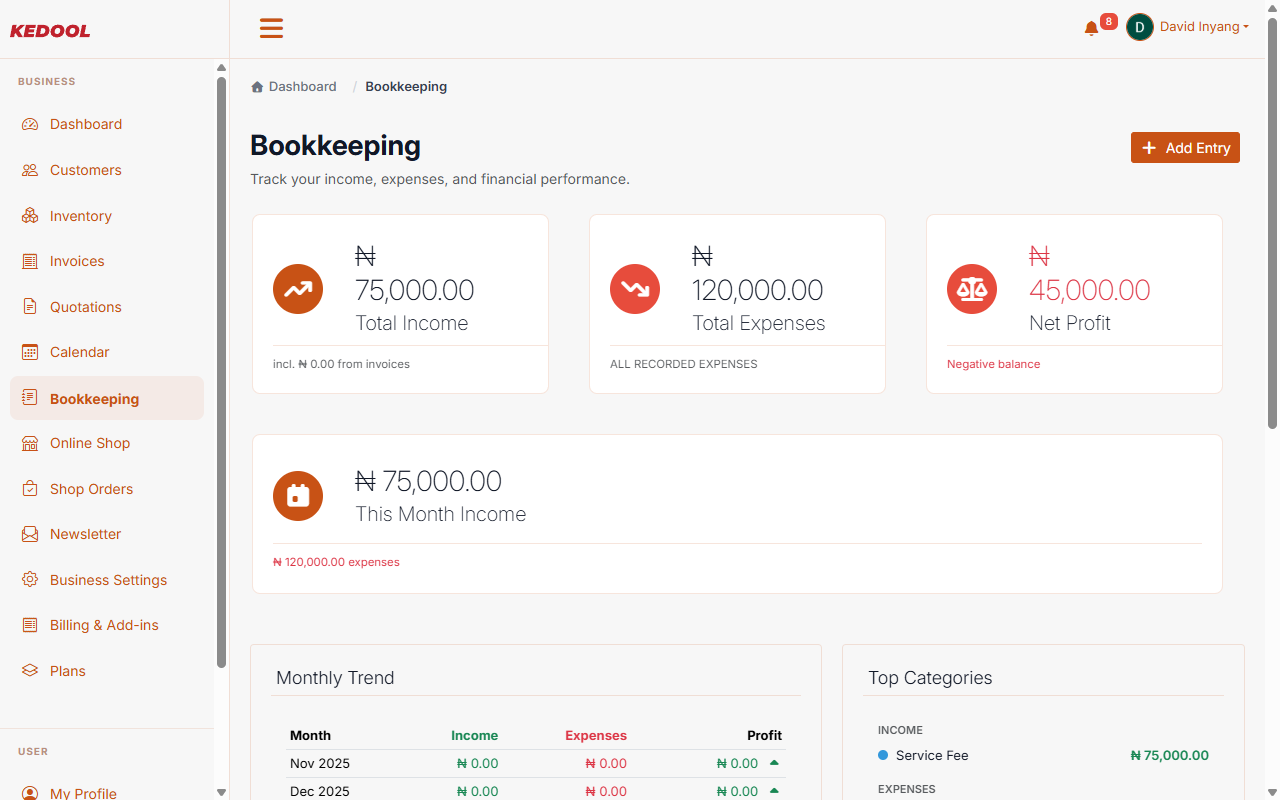Image resolution: width=1280 pixels, height=800 pixels.
Task: Click the main page vertical scrollbar
Action: click(x=1272, y=225)
